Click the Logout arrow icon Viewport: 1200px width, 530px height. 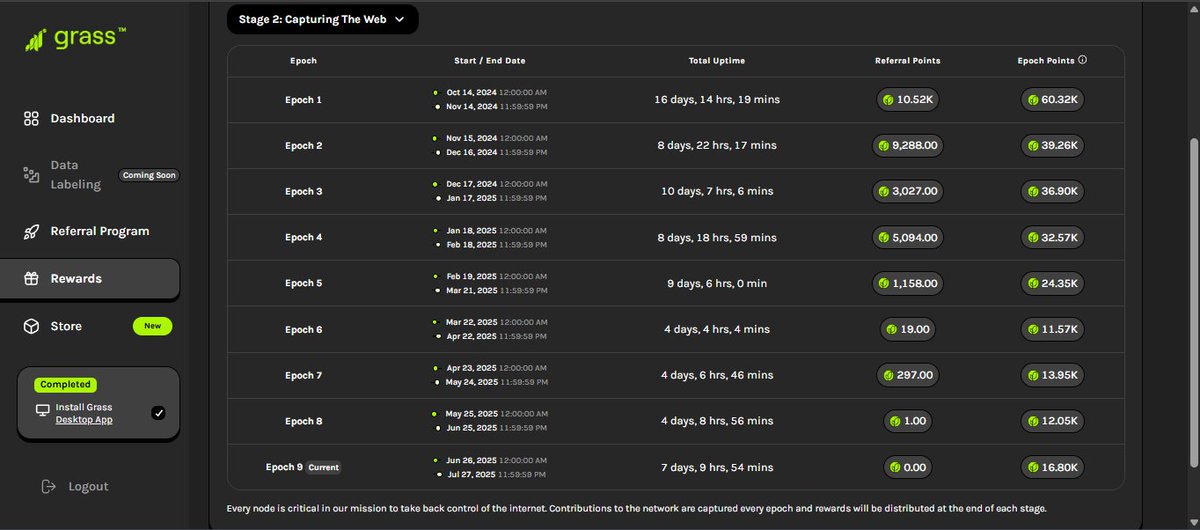tap(48, 486)
